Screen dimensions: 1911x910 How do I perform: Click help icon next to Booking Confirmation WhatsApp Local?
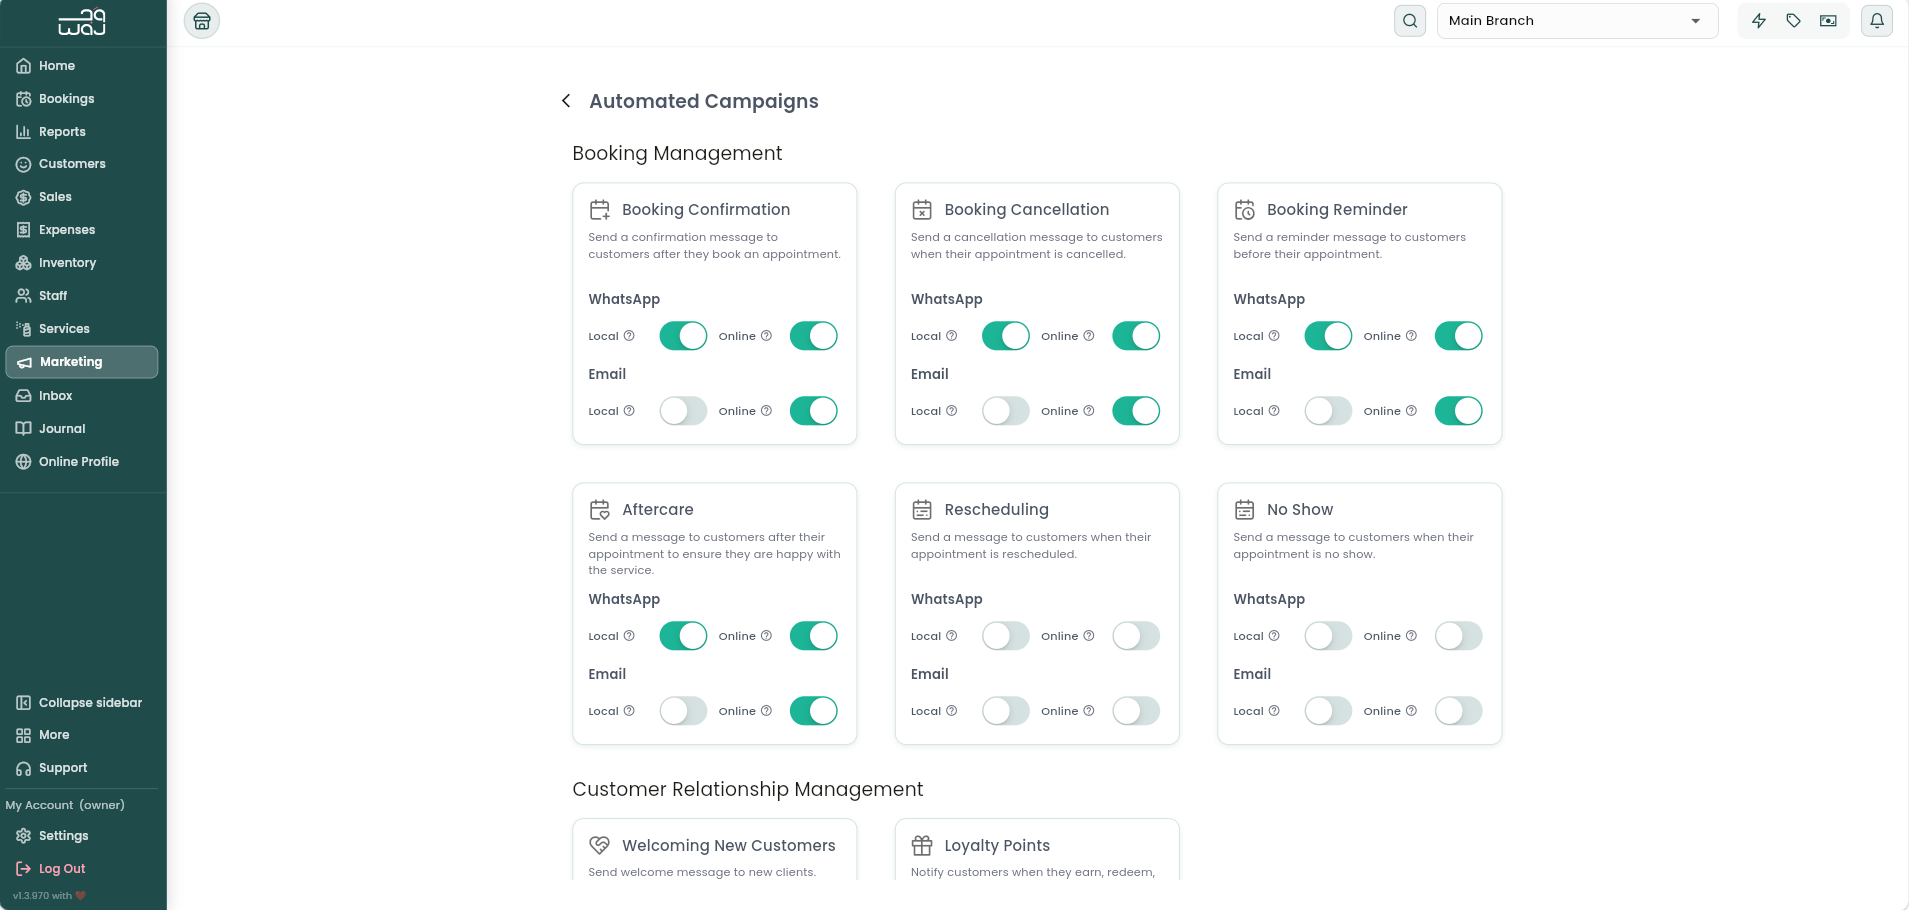tap(629, 336)
